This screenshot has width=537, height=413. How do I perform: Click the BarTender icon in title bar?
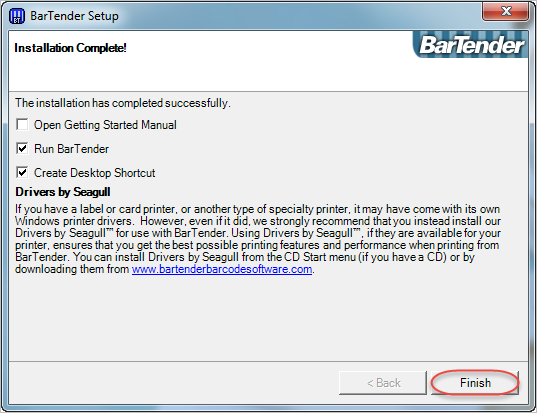(x=17, y=16)
